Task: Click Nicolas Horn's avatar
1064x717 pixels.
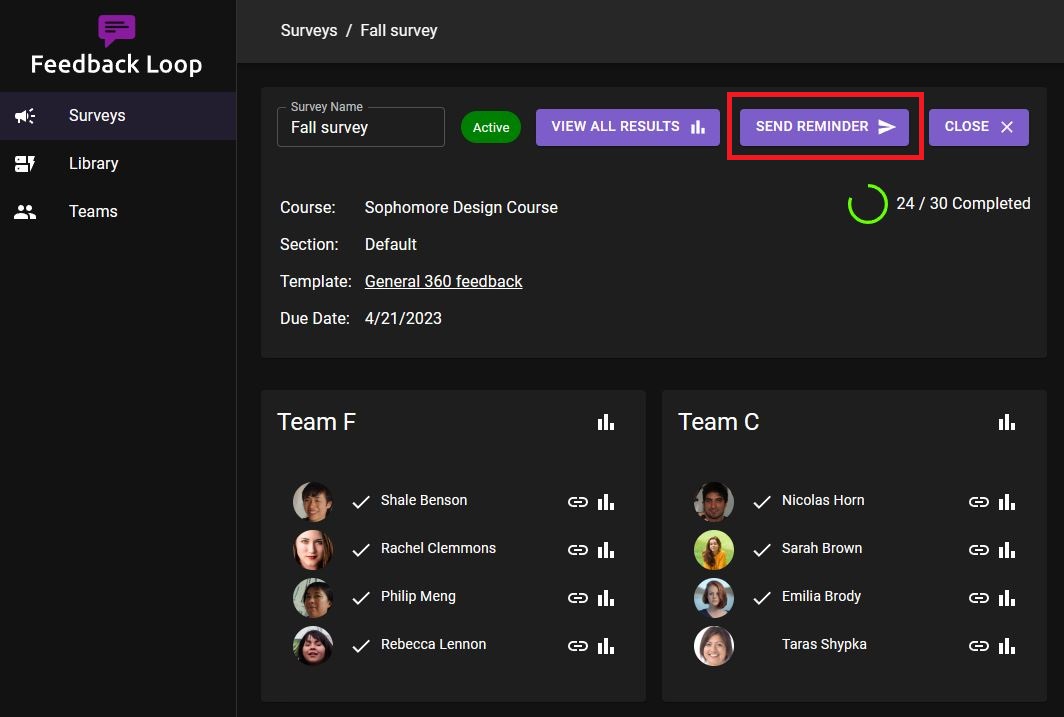Action: click(714, 502)
